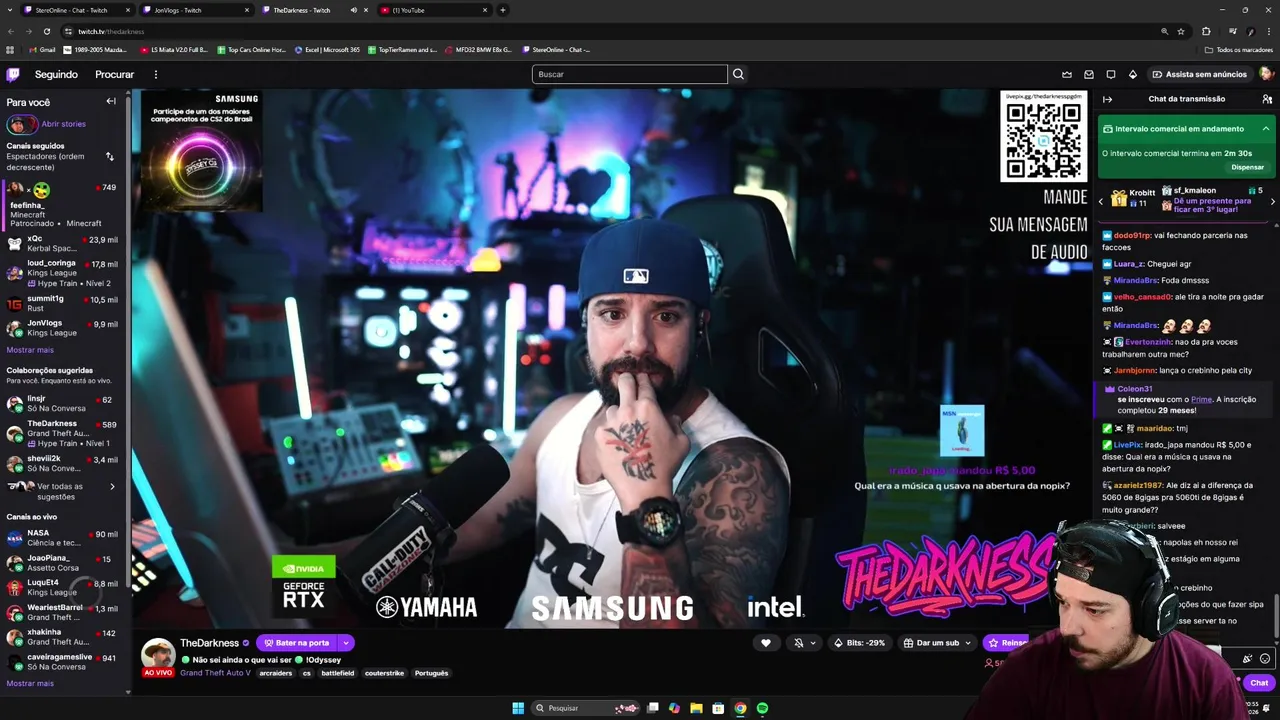This screenshot has height=720, width=1280.
Task: Show previous gift leaderboard with left chevron
Action: (x=1101, y=202)
